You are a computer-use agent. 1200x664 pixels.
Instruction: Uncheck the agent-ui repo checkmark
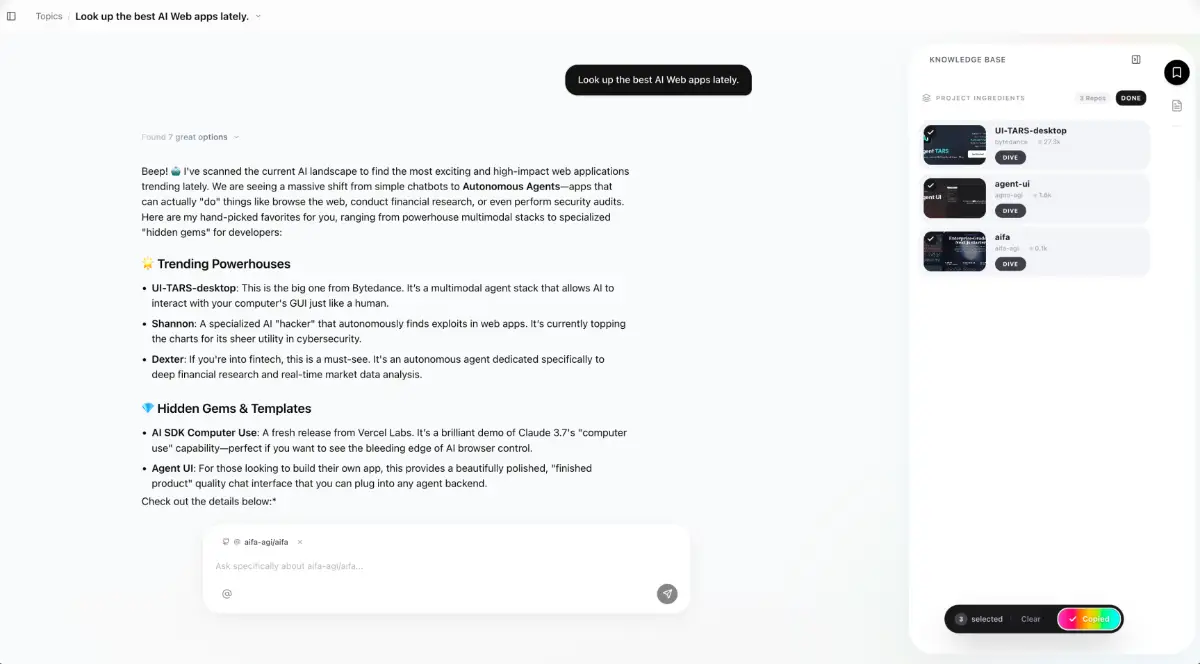930,185
